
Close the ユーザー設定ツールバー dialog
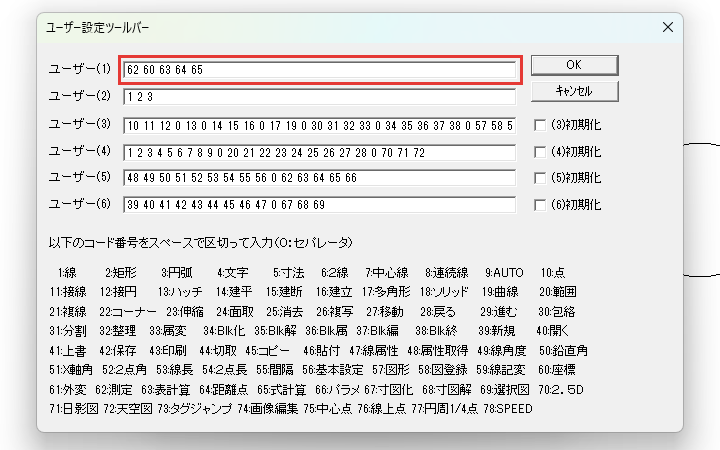pos(668,28)
